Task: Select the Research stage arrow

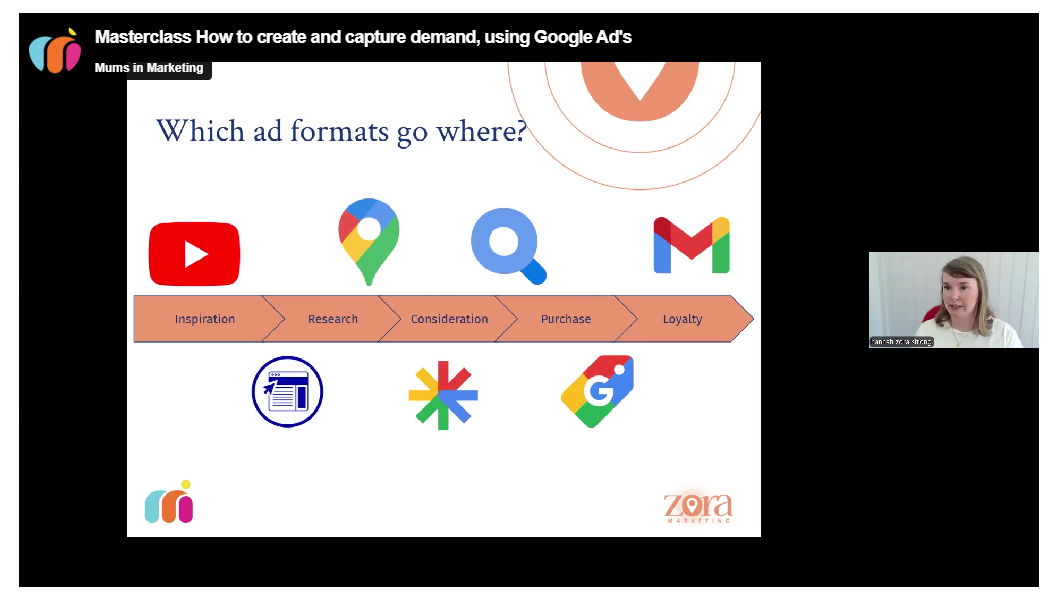Action: point(332,319)
